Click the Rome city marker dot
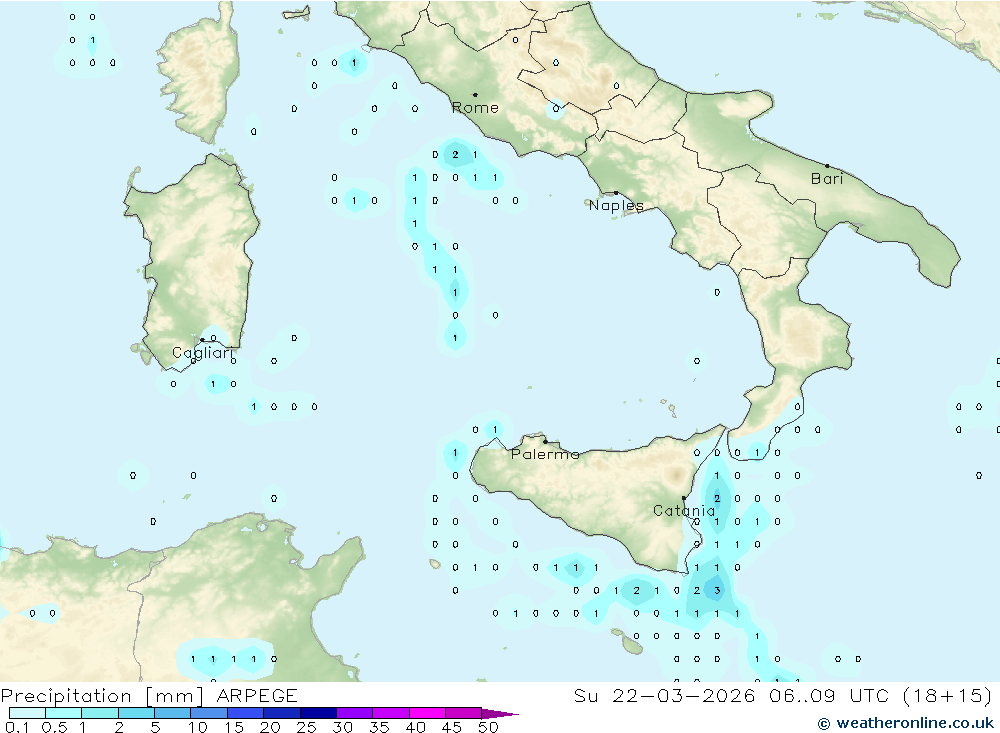 pos(475,94)
